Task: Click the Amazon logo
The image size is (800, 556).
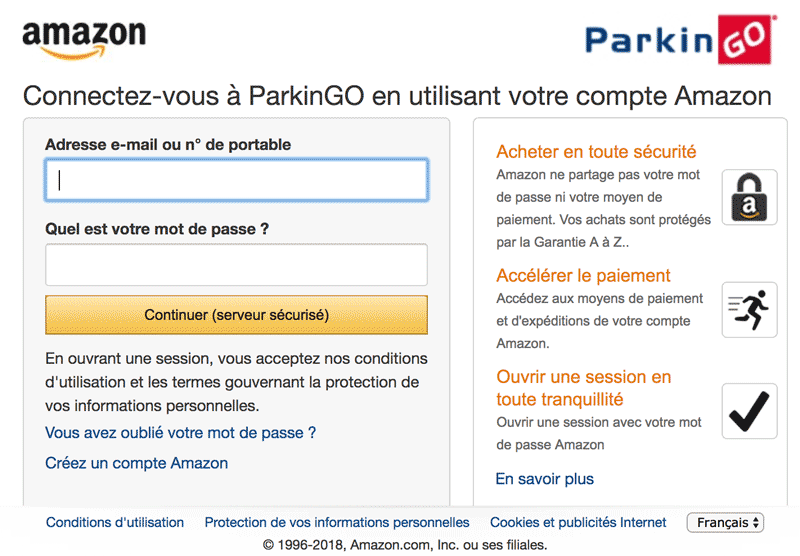Action: (x=83, y=41)
